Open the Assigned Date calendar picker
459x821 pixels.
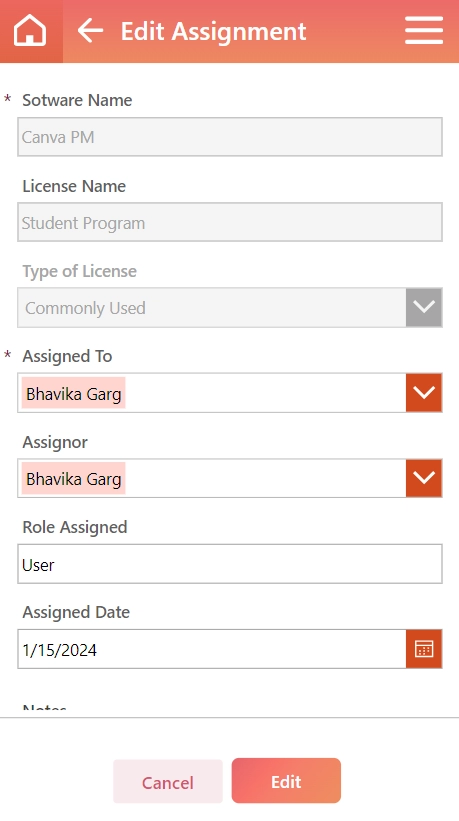click(x=424, y=649)
